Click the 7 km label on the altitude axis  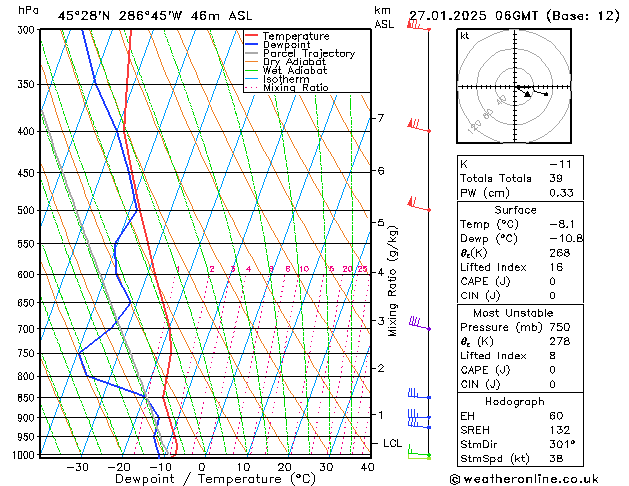pos(381,118)
